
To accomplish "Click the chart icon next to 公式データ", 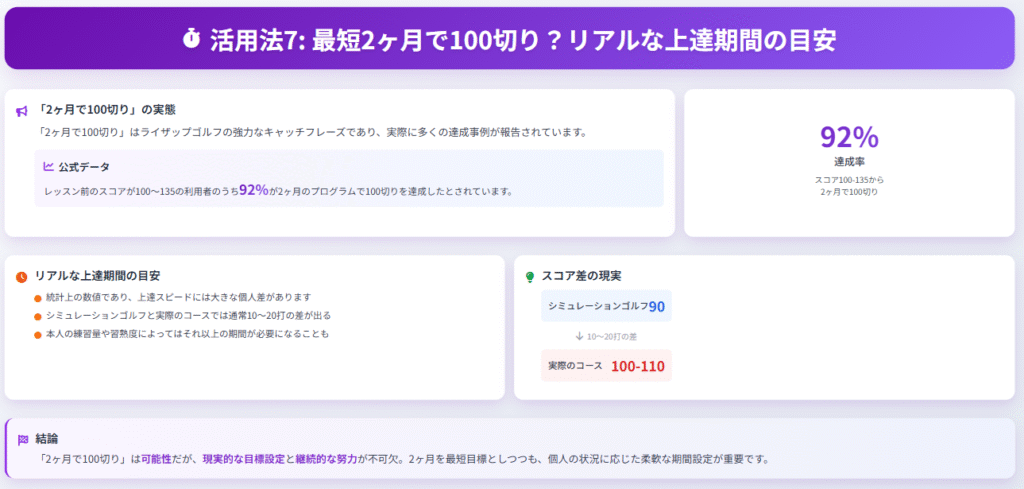I will (48, 166).
